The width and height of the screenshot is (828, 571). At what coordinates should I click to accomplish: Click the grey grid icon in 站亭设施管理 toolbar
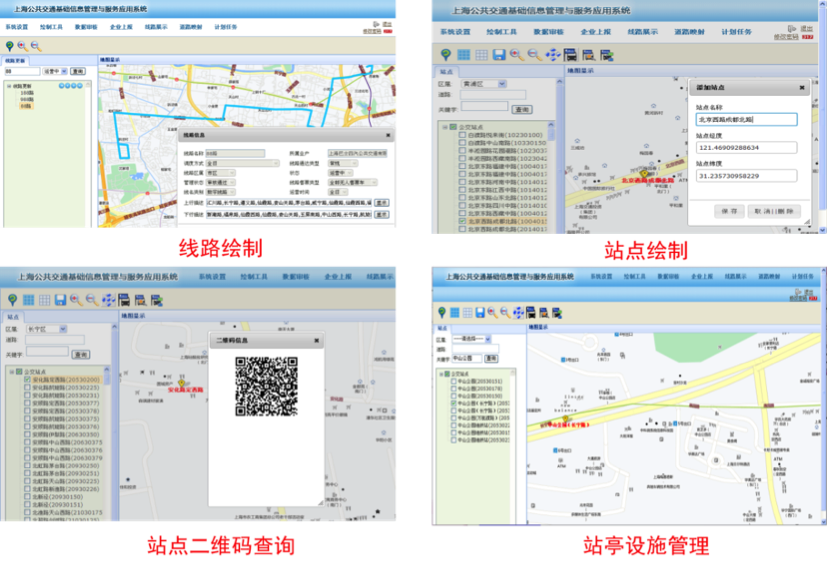[x=467, y=313]
